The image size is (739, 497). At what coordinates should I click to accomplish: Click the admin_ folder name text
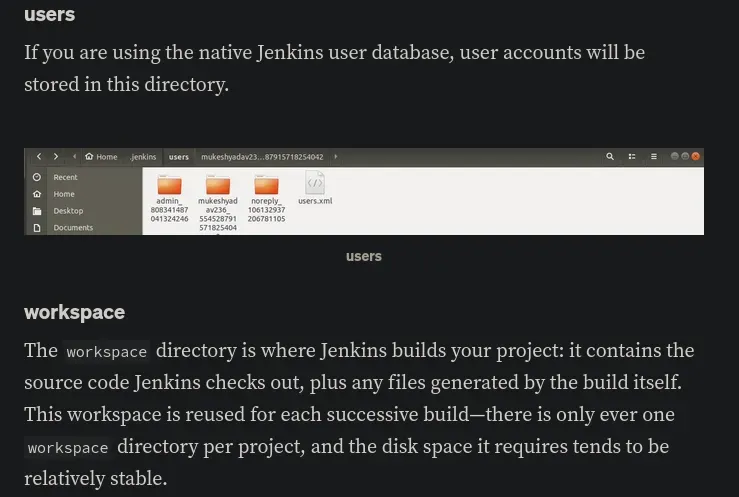[169, 210]
